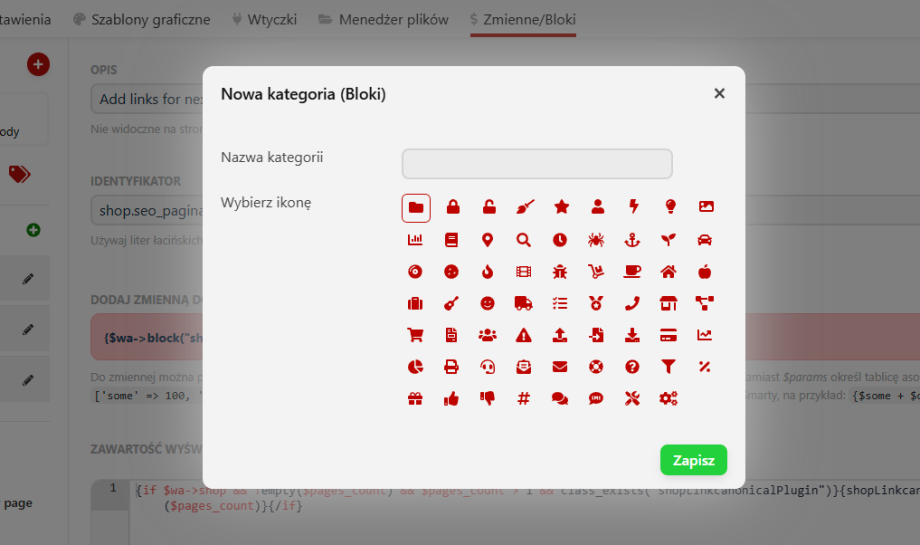The height and width of the screenshot is (545, 920).
Task: Select the thumbs up icon
Action: tap(452, 399)
